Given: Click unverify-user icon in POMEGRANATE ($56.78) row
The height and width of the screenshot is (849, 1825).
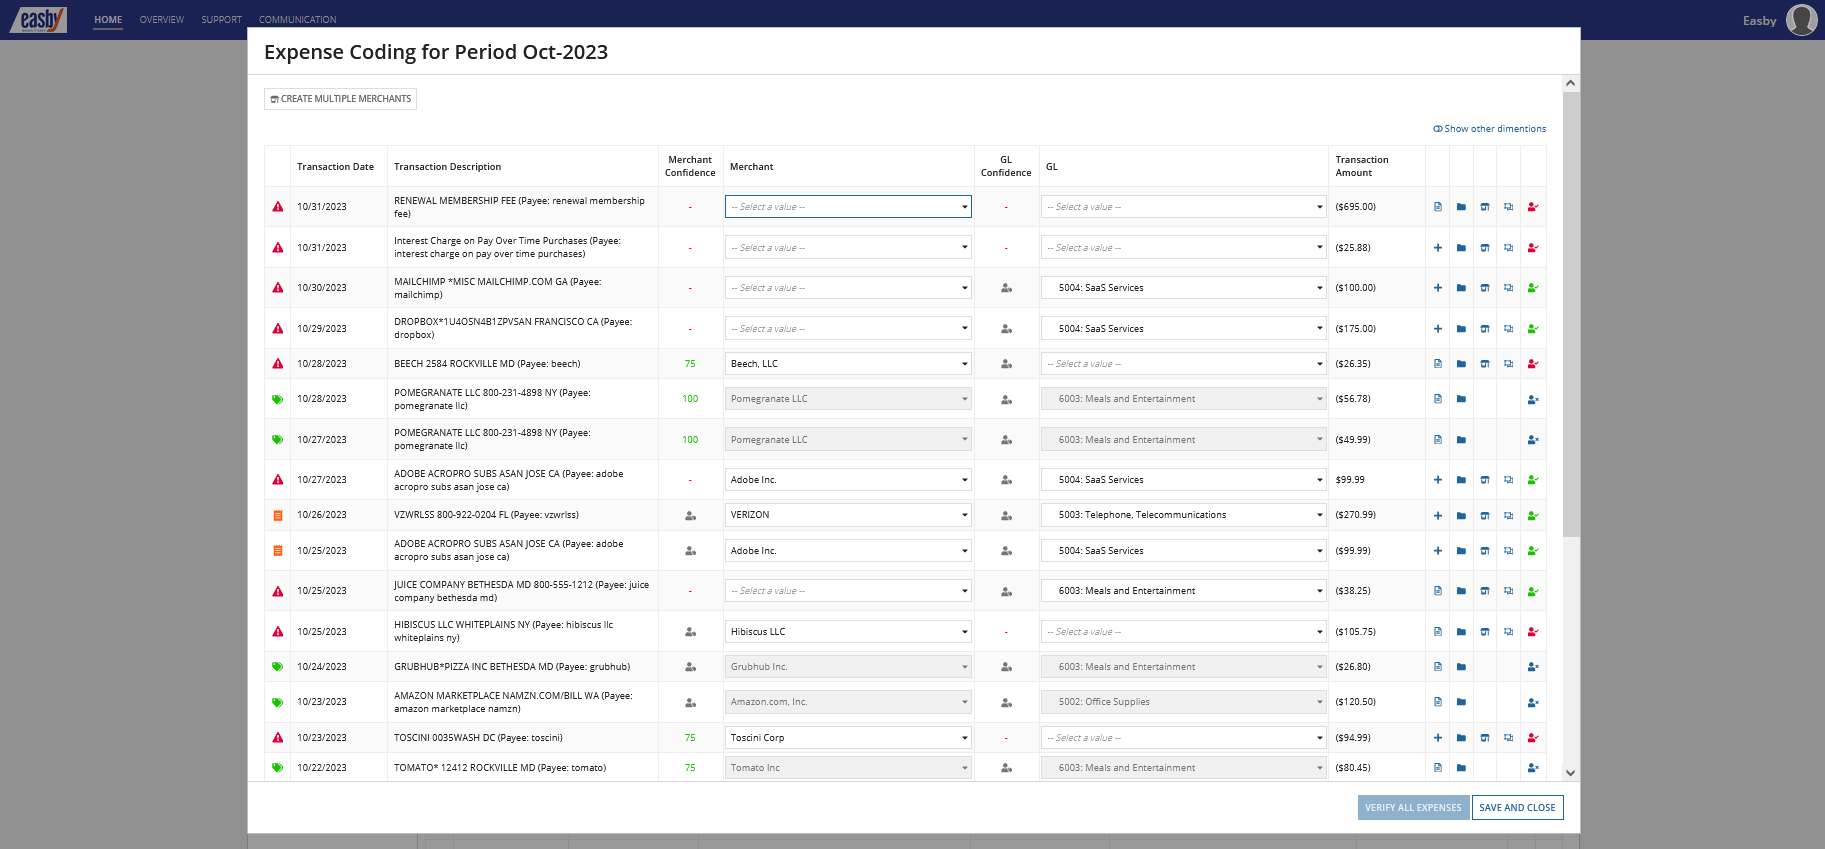Looking at the screenshot, I should coord(1533,399).
